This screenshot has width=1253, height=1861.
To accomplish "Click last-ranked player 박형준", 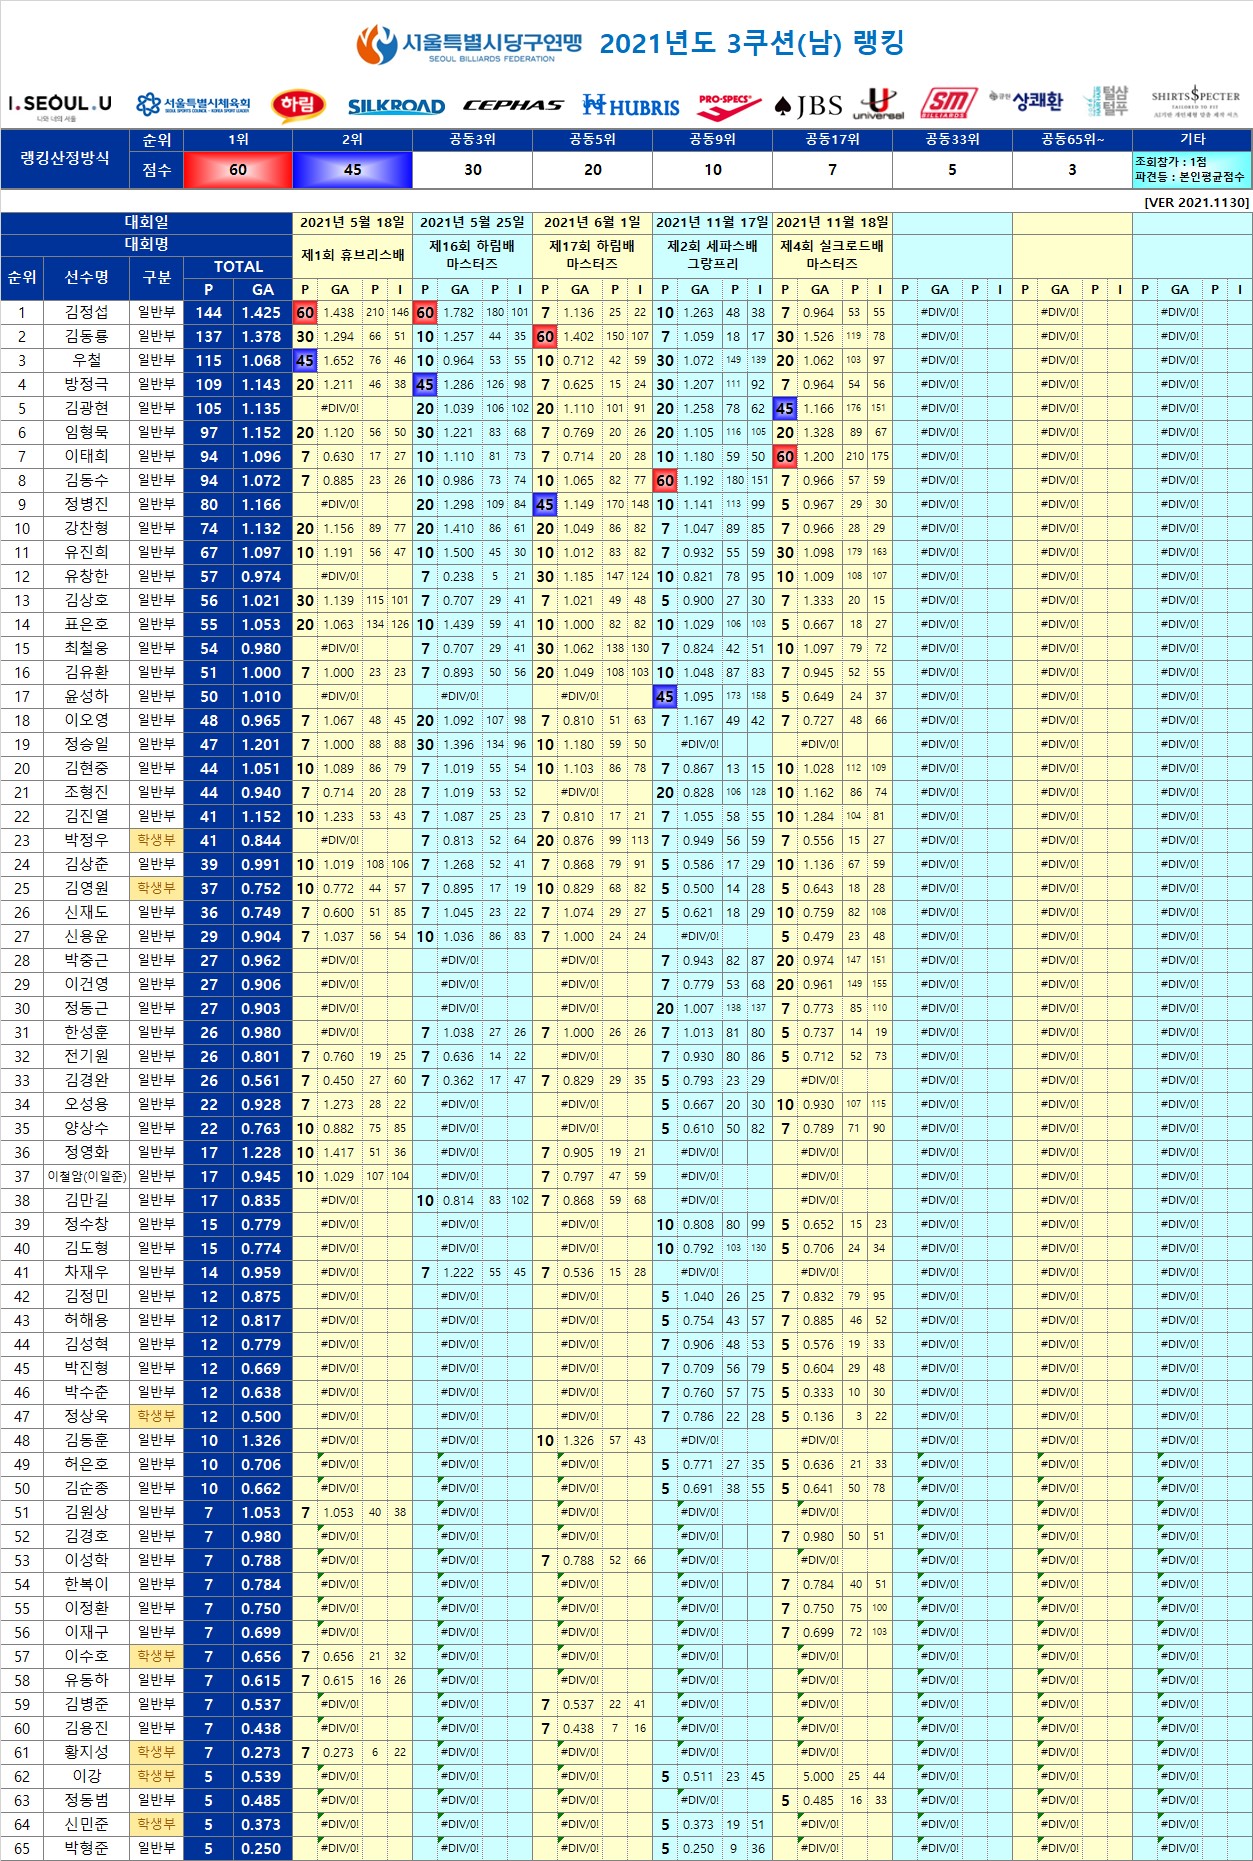I will [x=87, y=1848].
